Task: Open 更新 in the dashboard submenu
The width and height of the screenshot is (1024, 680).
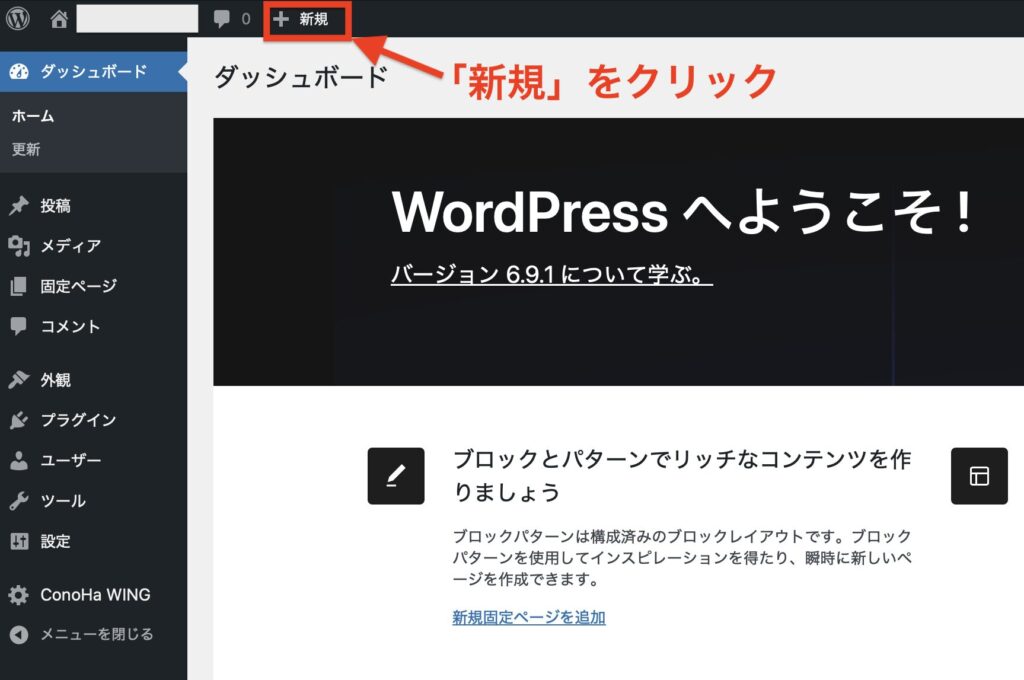Action: 26,149
